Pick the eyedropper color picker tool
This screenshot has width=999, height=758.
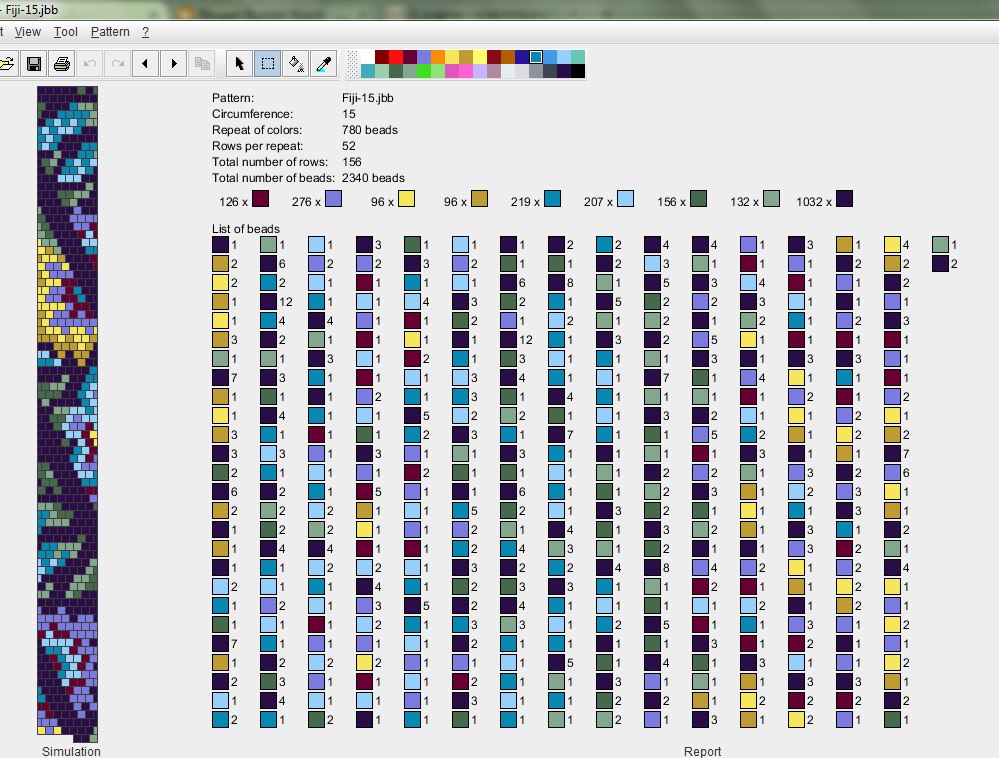324,64
